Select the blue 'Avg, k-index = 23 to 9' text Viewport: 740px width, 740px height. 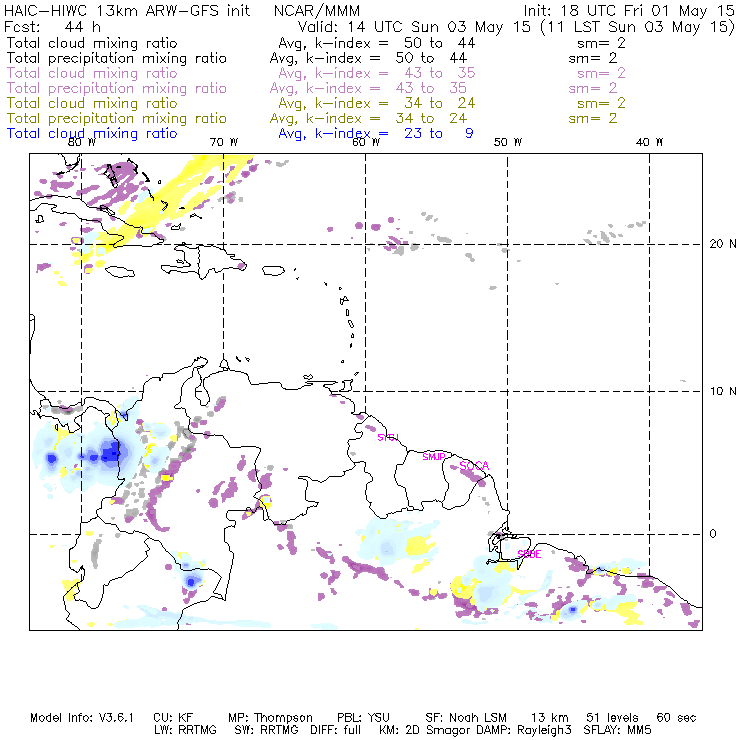click(376, 134)
